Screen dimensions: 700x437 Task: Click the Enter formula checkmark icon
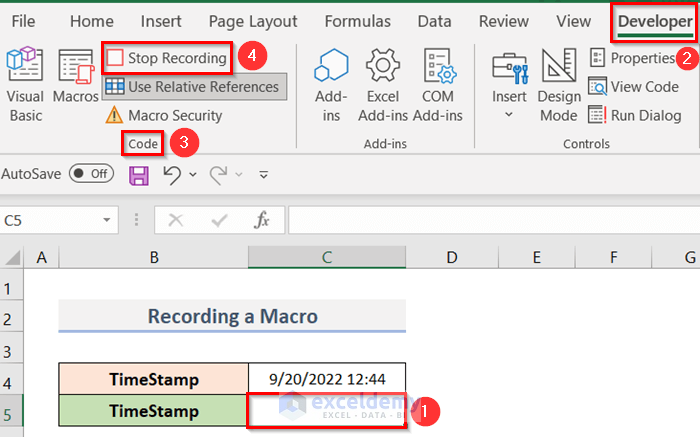click(x=219, y=220)
